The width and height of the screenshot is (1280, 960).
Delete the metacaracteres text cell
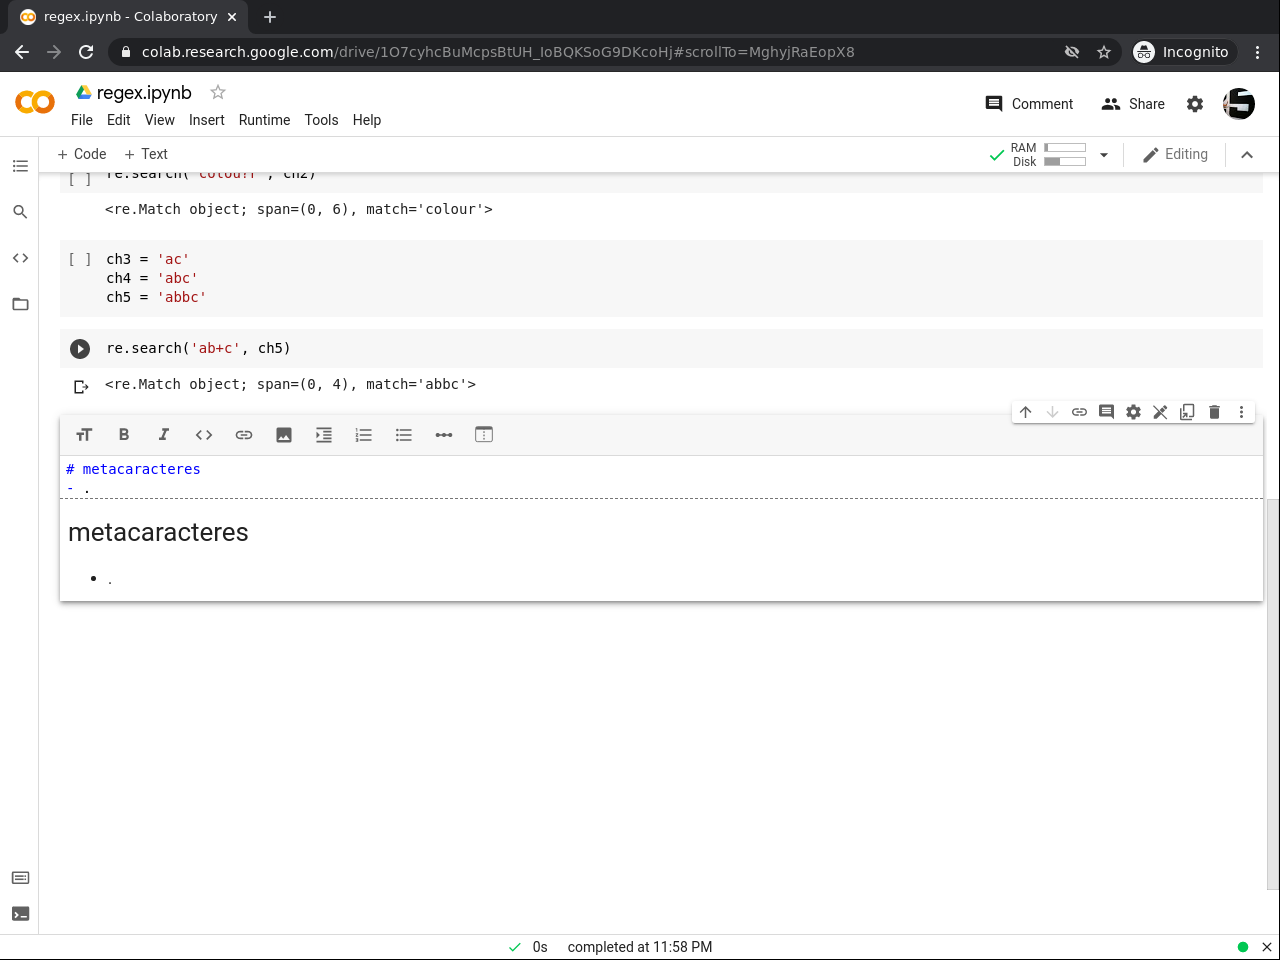click(1215, 412)
